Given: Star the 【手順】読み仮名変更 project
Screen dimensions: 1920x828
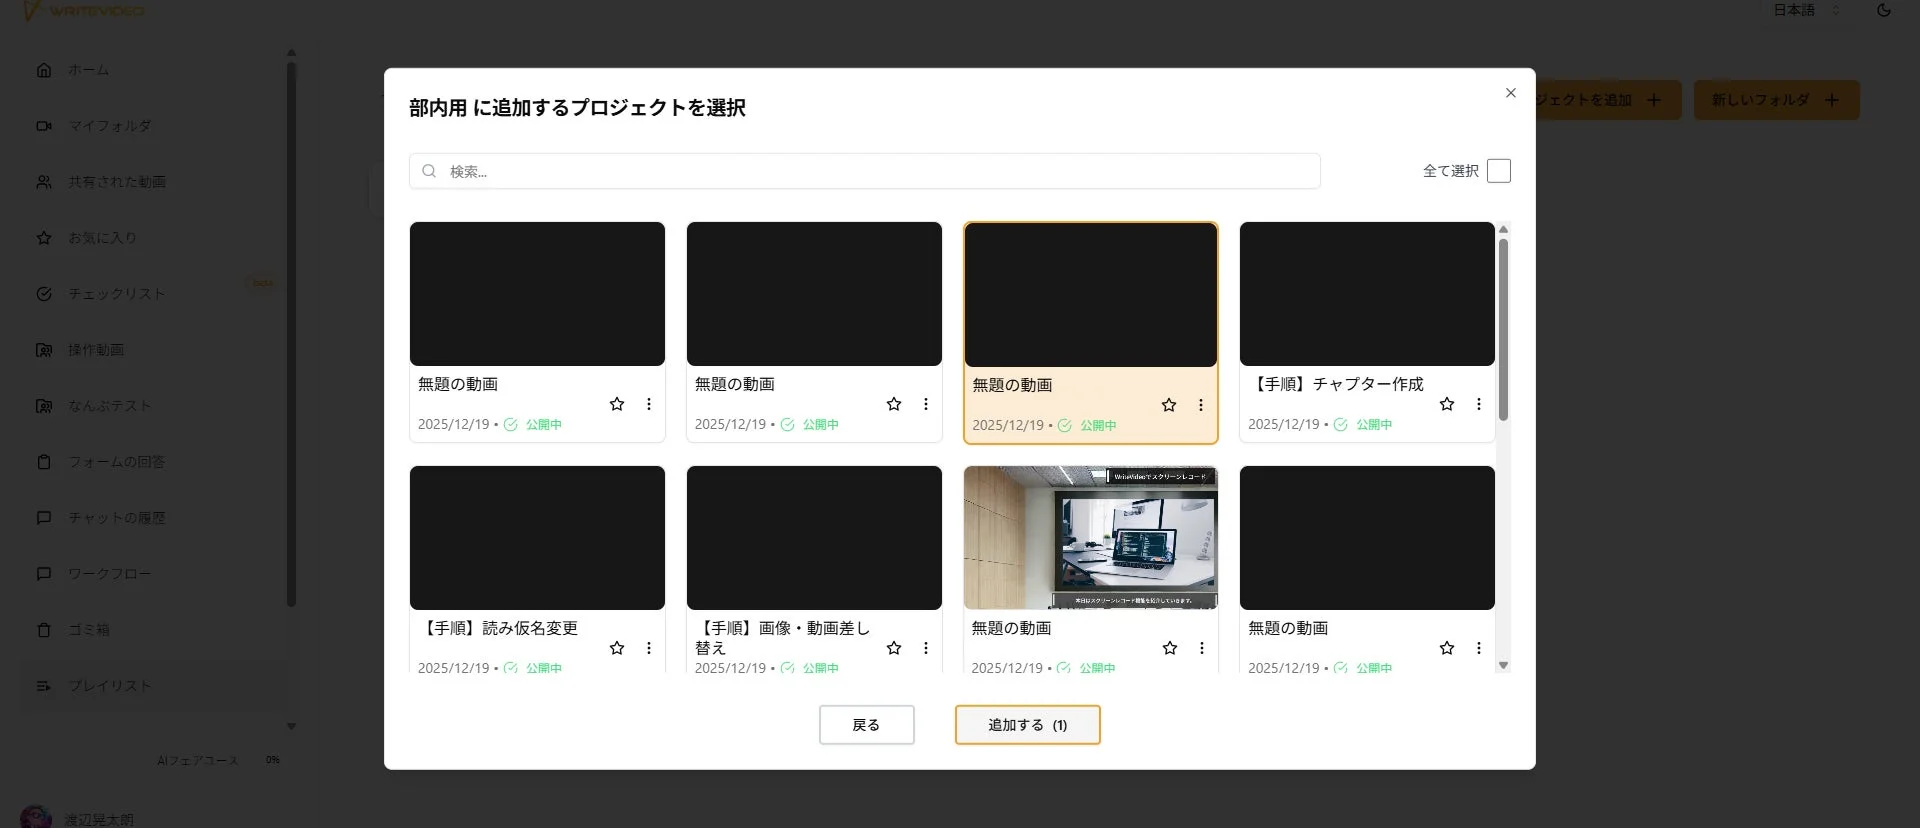Looking at the screenshot, I should tap(617, 648).
